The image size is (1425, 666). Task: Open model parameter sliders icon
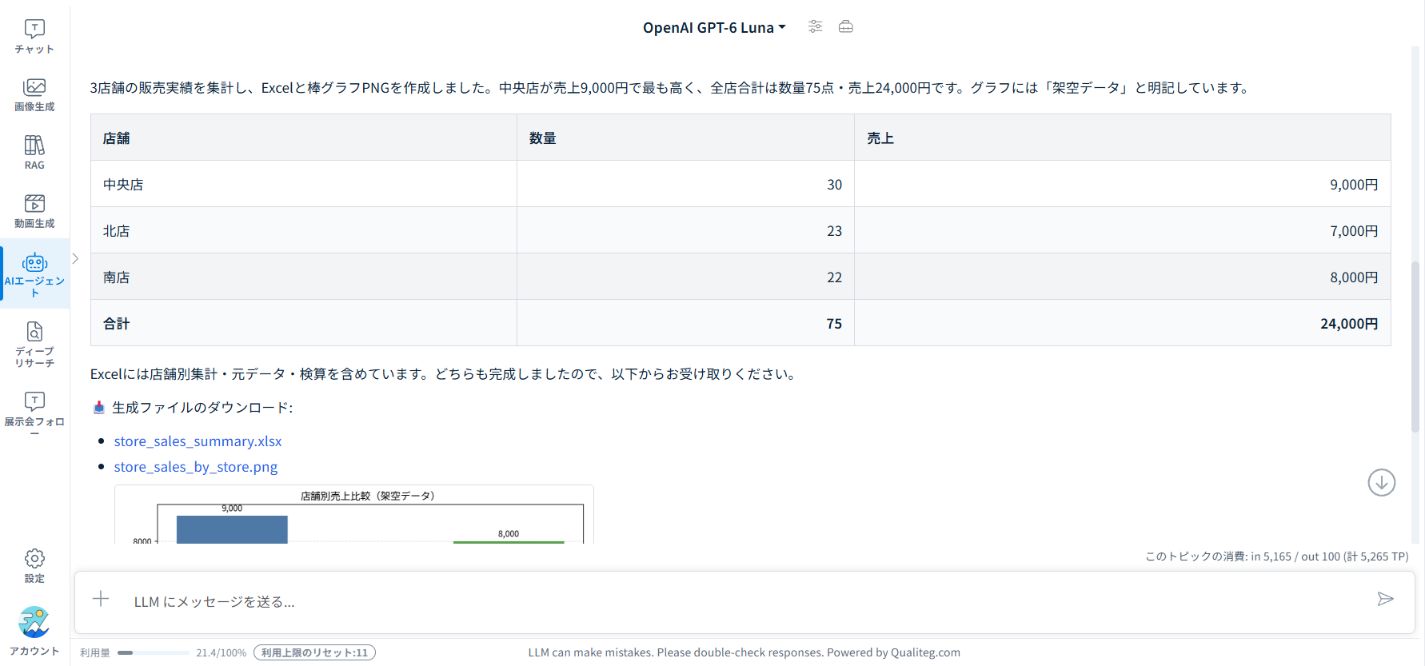tap(815, 27)
